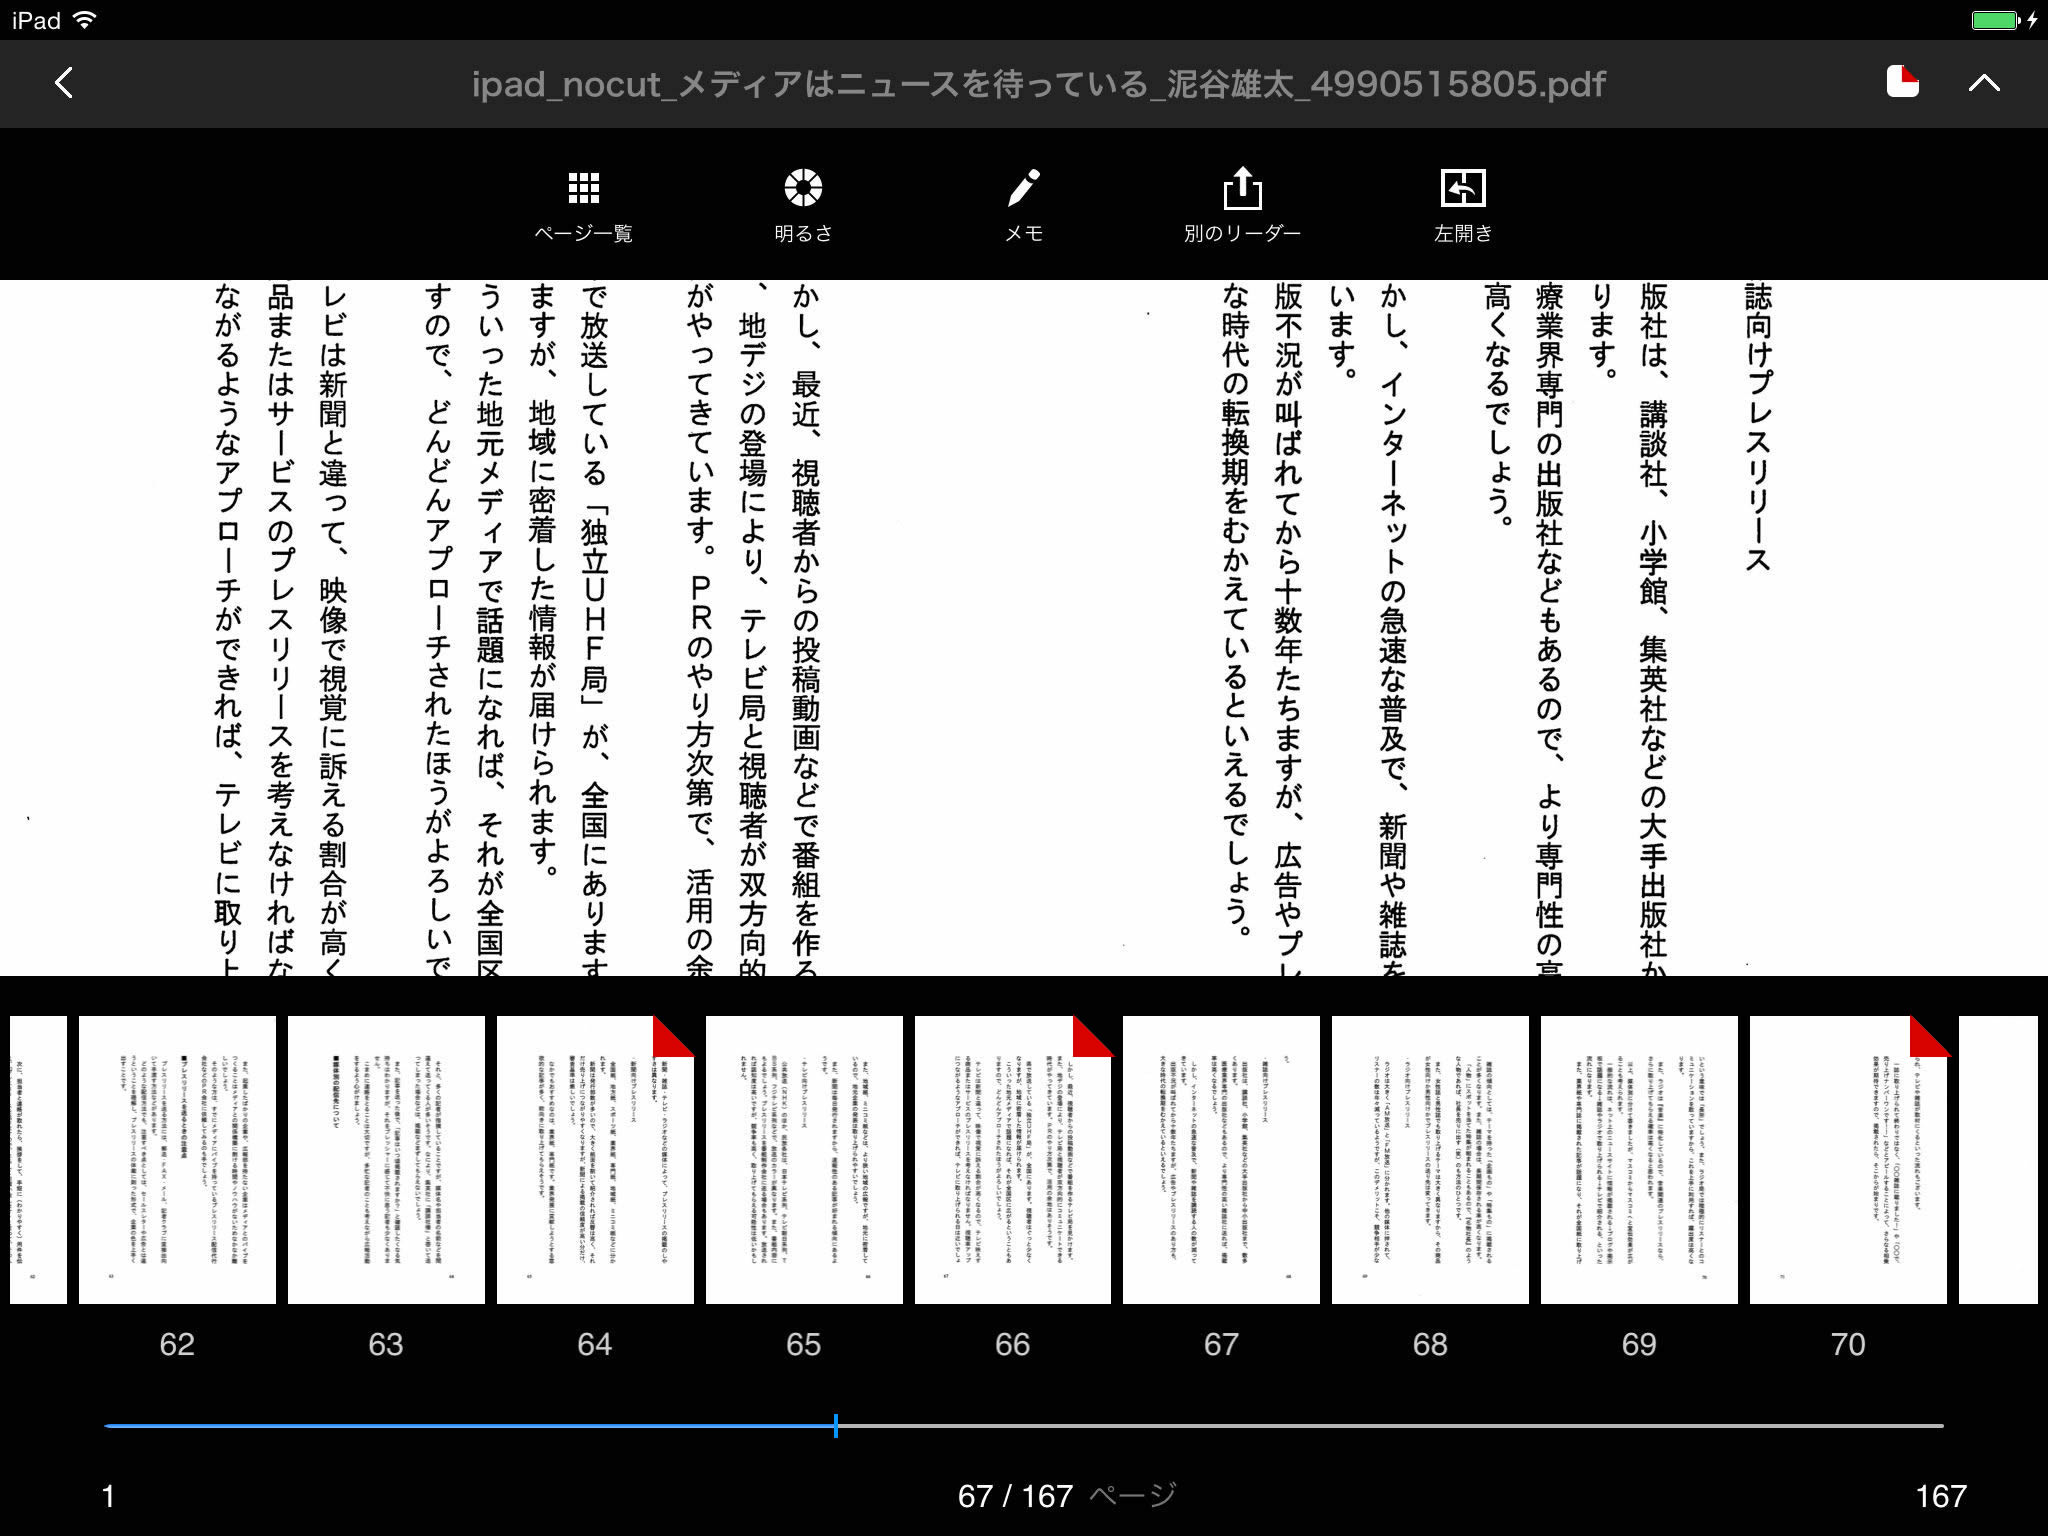Image resolution: width=2048 pixels, height=1536 pixels.
Task: Open page 62 thumbnail
Action: 177,1160
